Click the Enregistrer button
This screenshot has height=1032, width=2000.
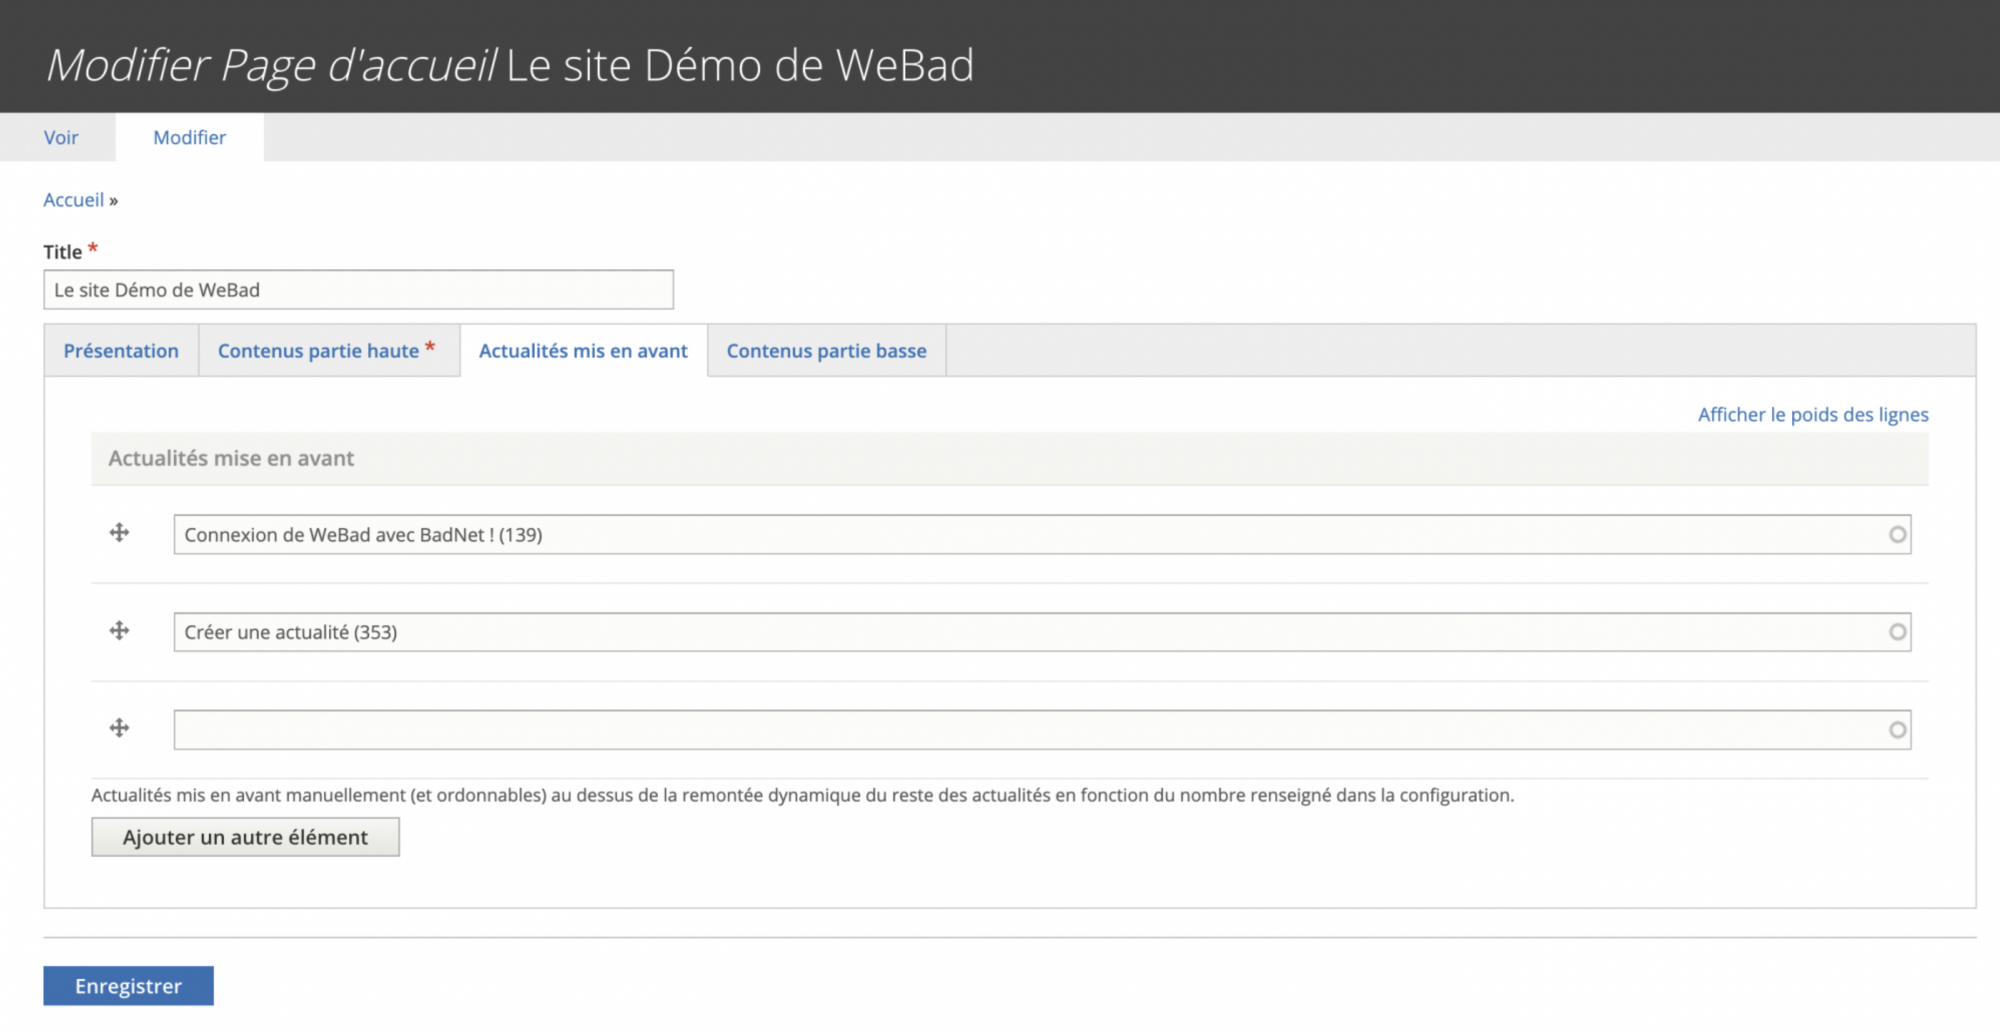[128, 986]
